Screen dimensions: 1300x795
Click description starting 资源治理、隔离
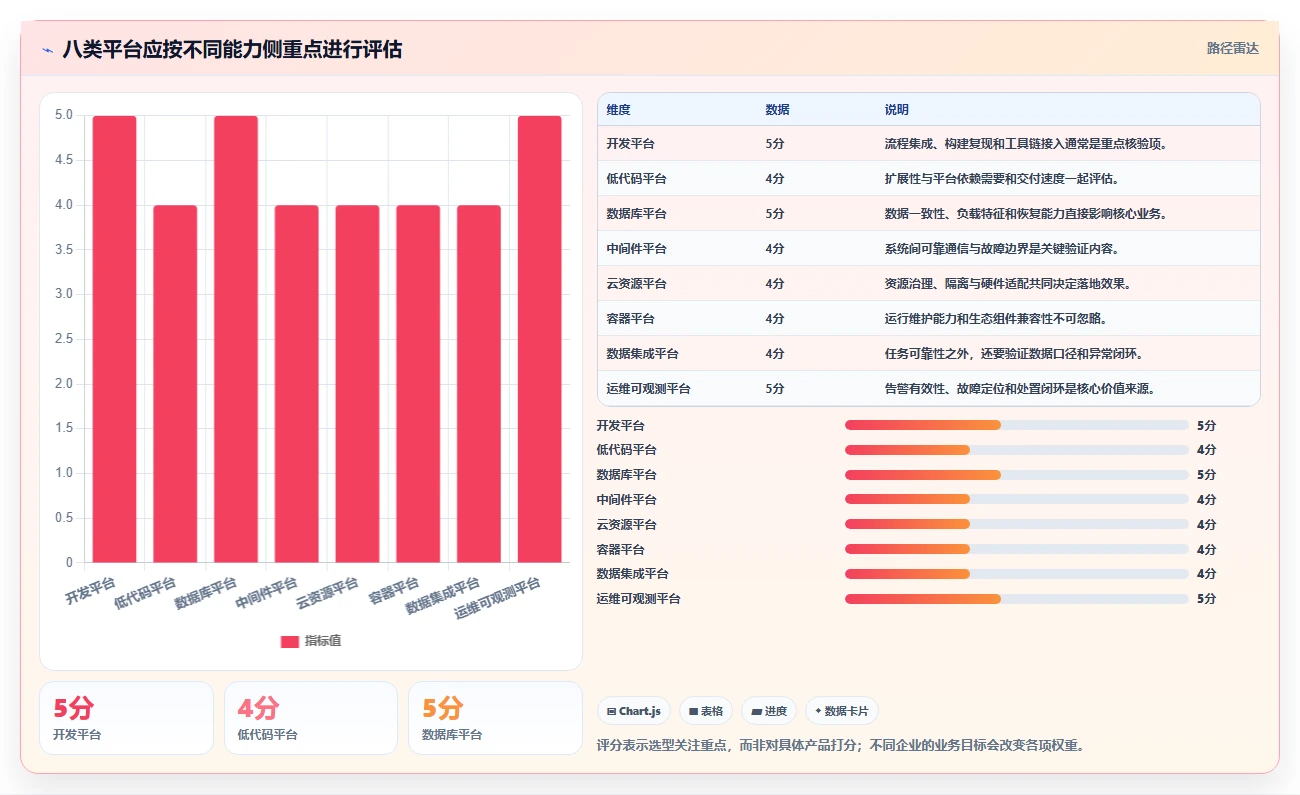tap(1008, 284)
